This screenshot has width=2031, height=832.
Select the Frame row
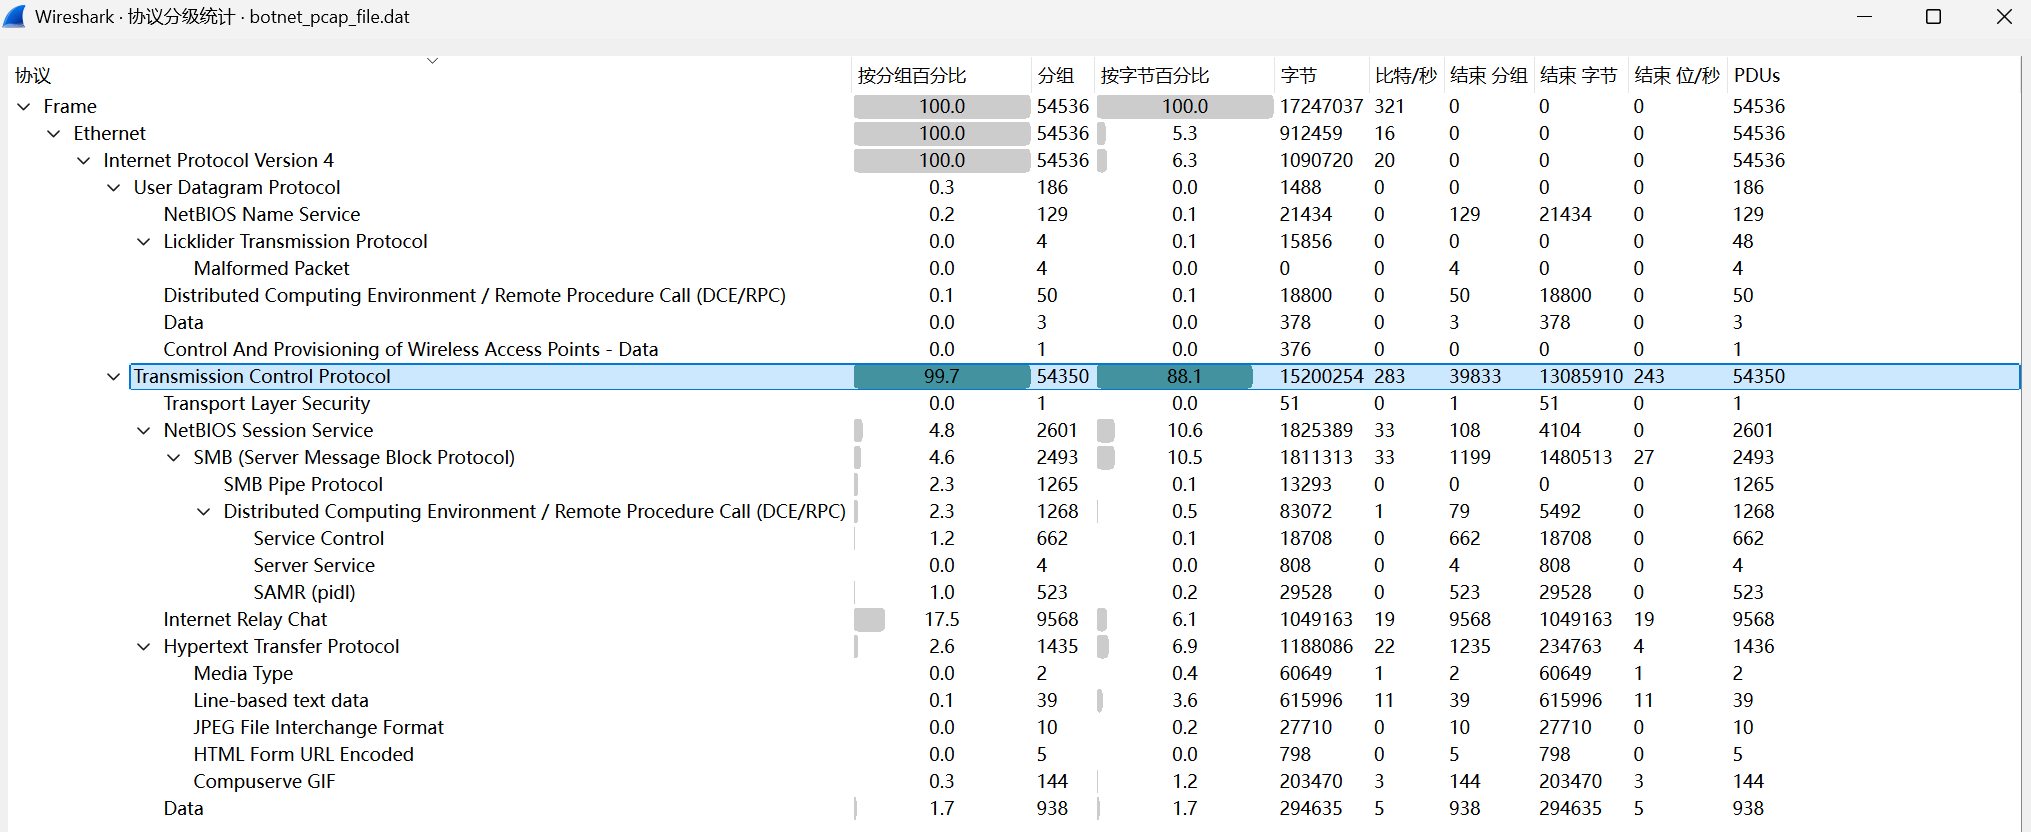pyautogui.click(x=1015, y=106)
